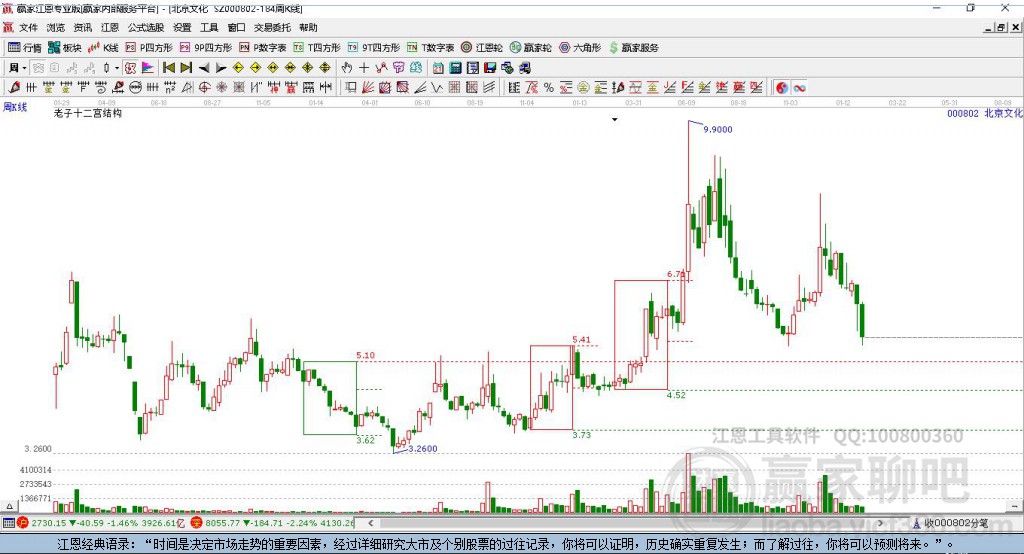Open the 9P四方形 tool
1024x554 pixels.
206,48
